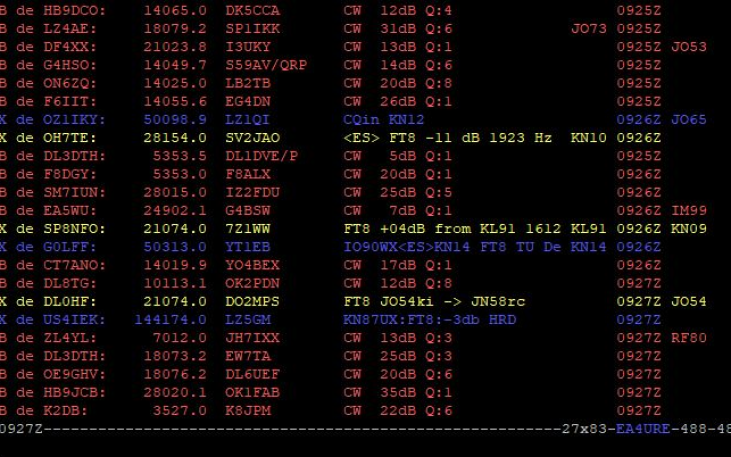Click the comment 'CQin KN12'

point(384,119)
